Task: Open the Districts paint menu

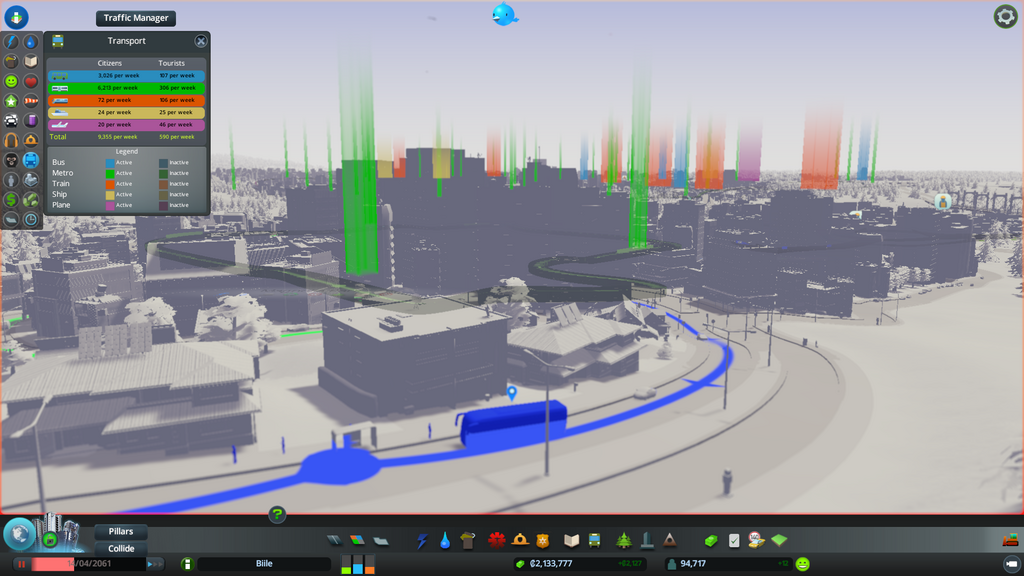Action: tap(381, 541)
